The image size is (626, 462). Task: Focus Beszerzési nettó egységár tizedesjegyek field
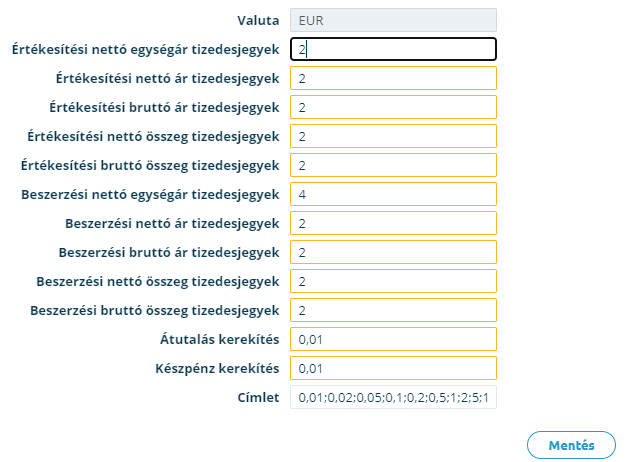click(393, 194)
